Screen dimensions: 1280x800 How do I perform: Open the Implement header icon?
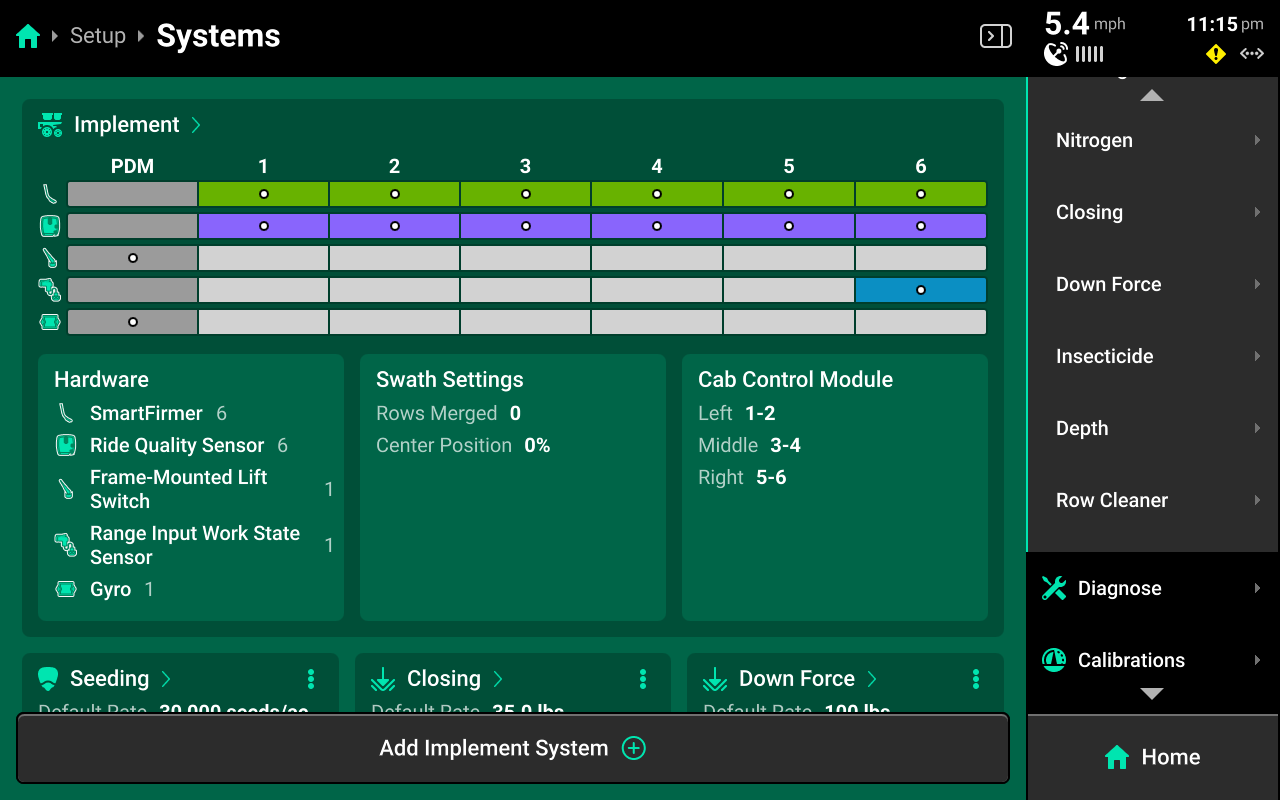pyautogui.click(x=50, y=125)
